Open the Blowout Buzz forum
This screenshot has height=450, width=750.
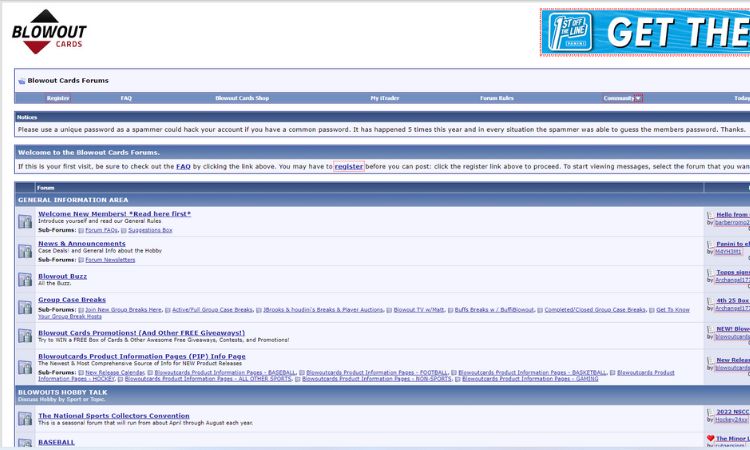click(x=63, y=276)
